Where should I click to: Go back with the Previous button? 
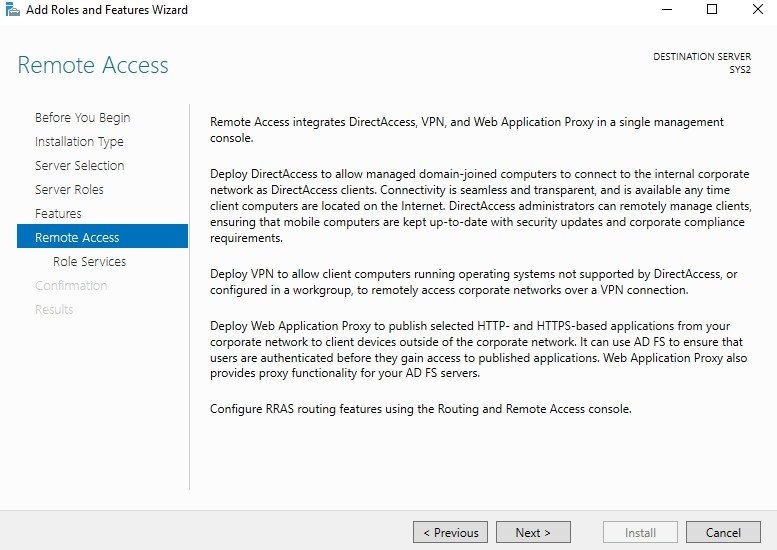tap(450, 532)
